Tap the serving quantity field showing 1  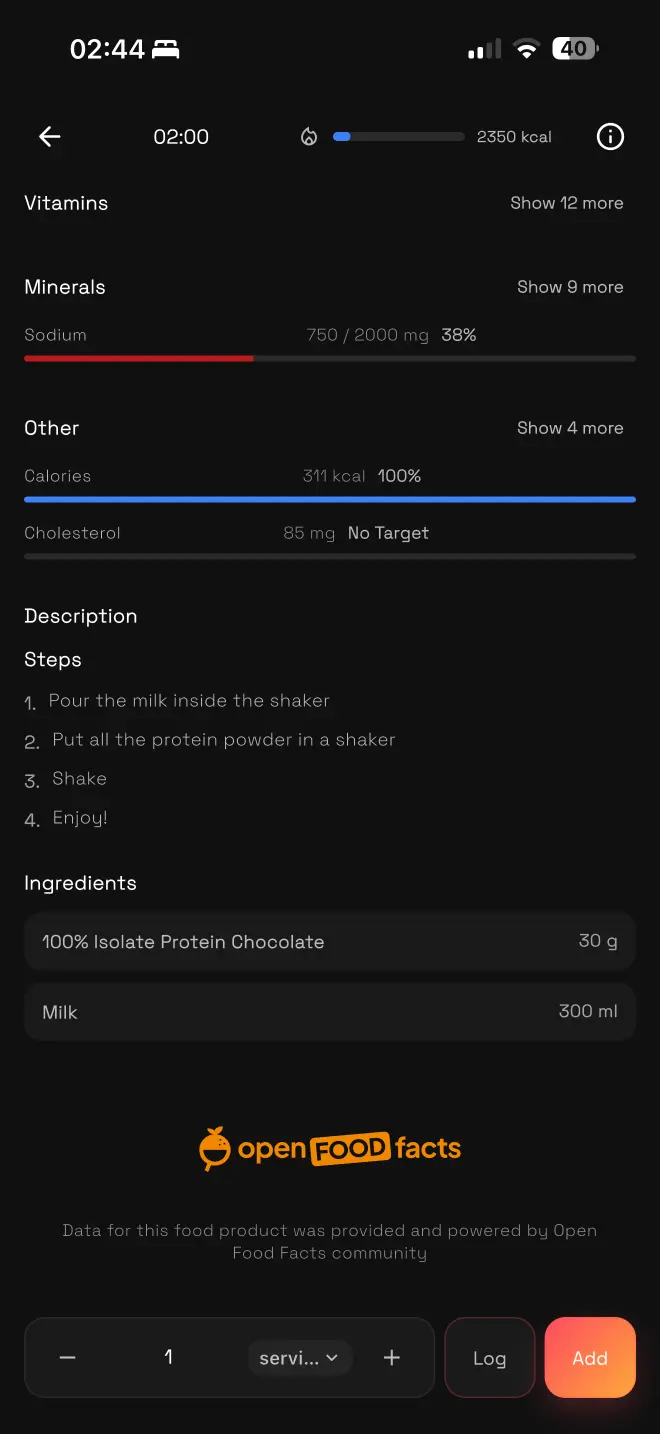pos(168,1358)
